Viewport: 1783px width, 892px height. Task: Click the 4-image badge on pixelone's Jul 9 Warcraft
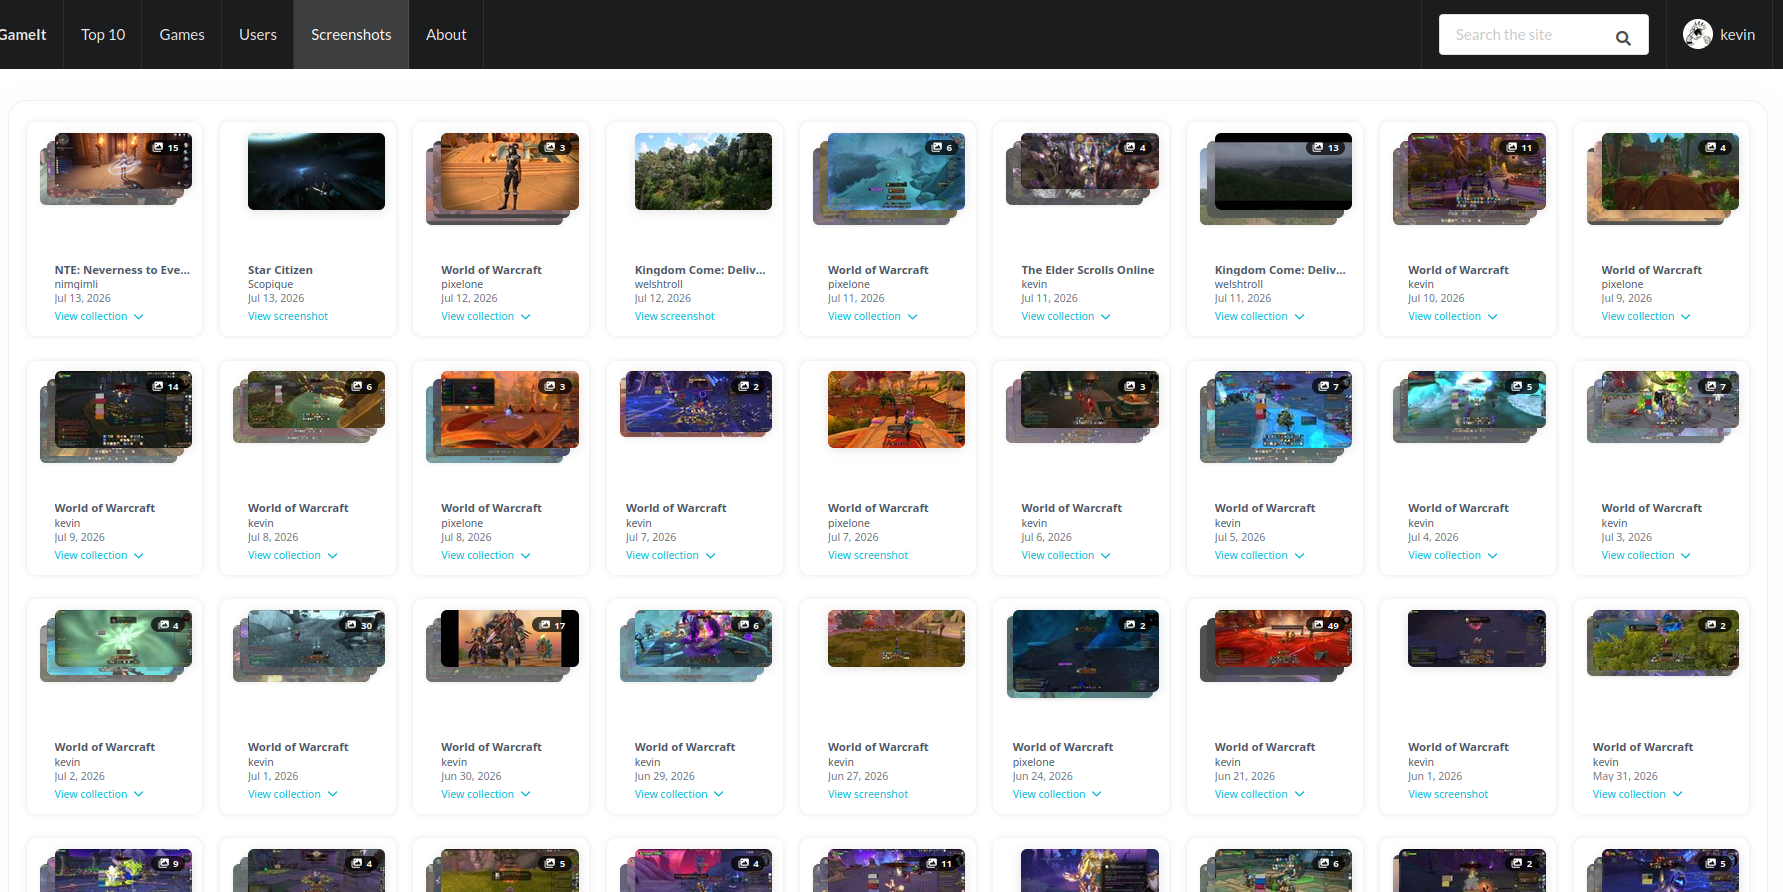tap(1715, 147)
